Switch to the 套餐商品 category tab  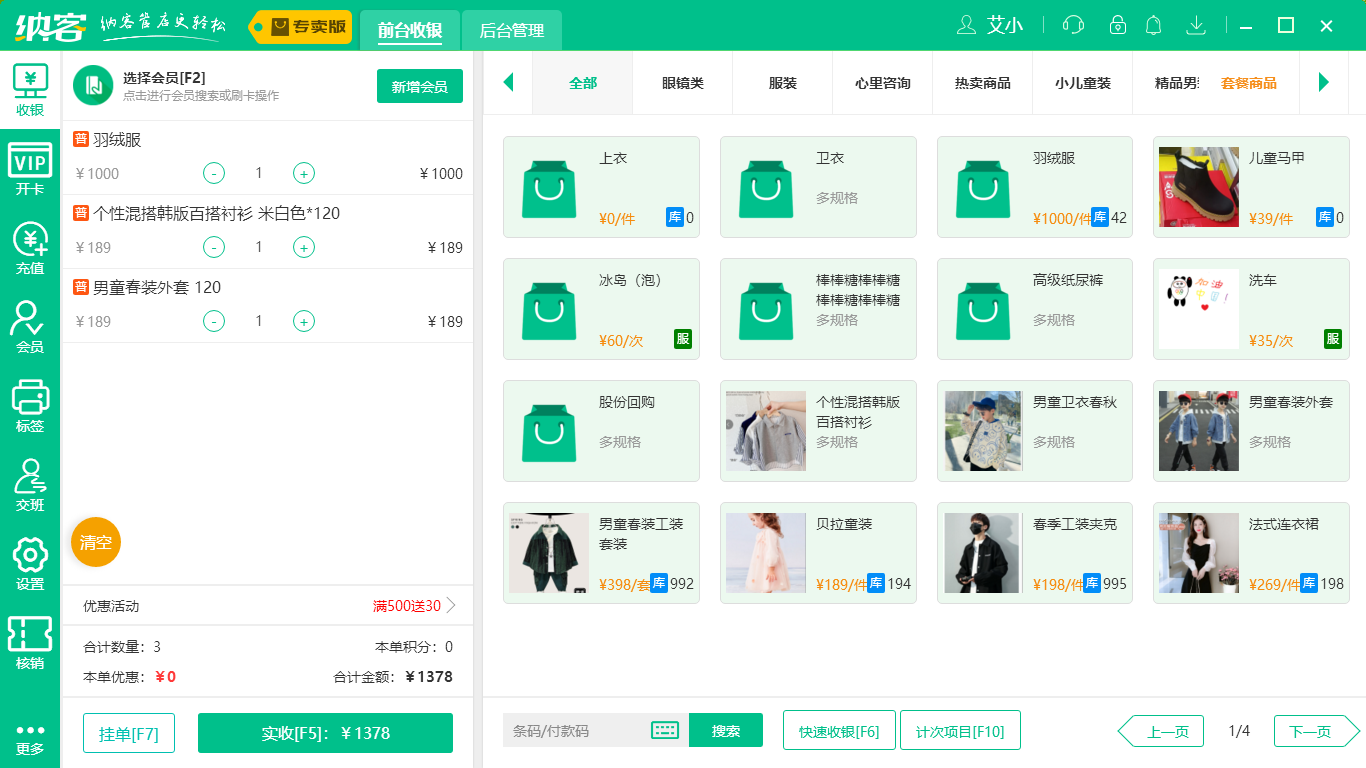click(1251, 84)
